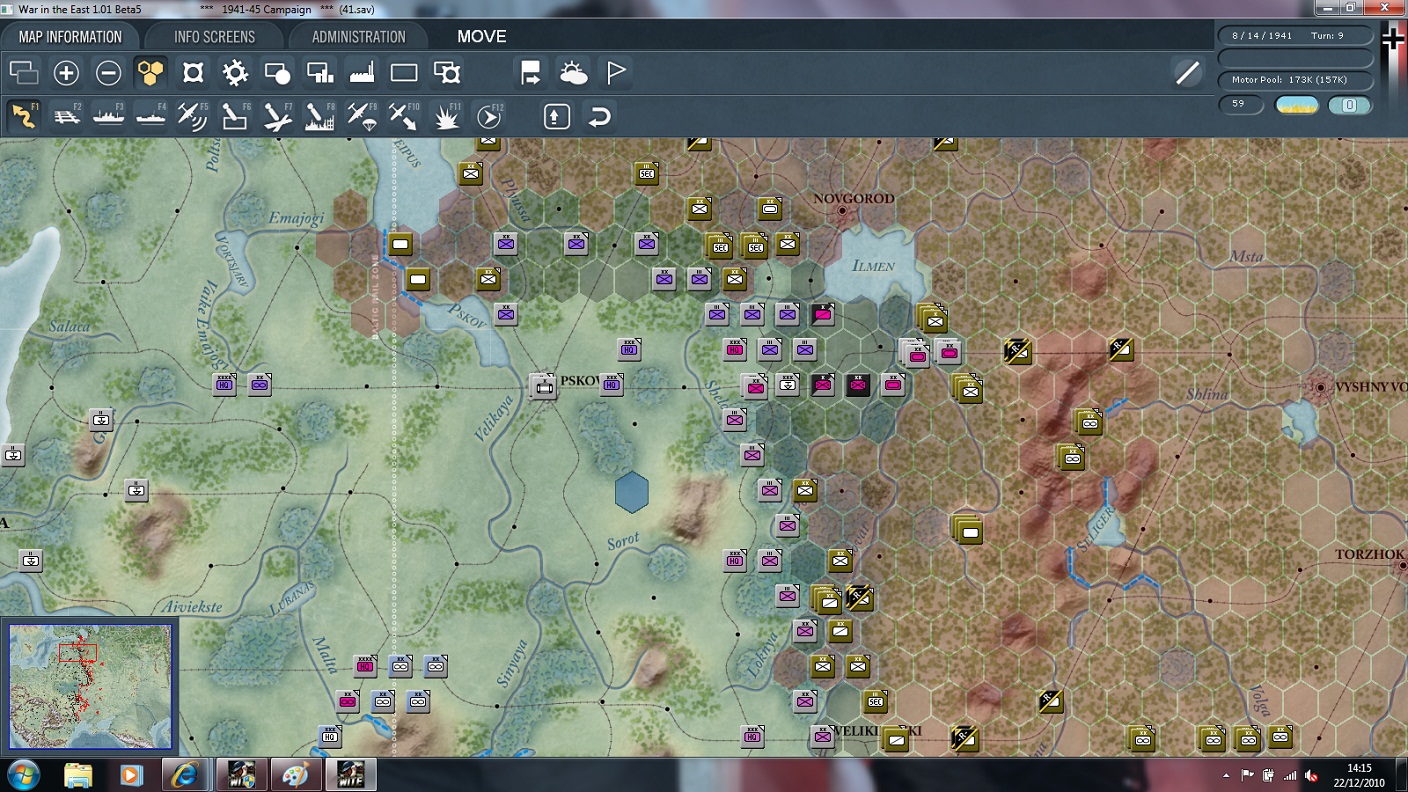Zoom in with the plus icon
Screen dimensions: 1408x792
66,73
